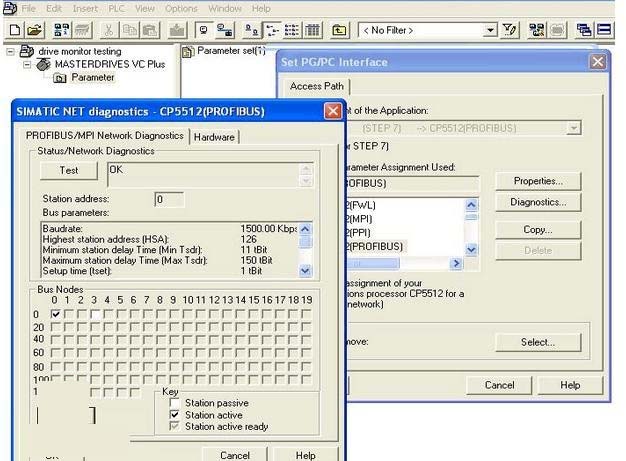The image size is (626, 461).
Task: Click the Select... button
Action: pyautogui.click(x=538, y=342)
